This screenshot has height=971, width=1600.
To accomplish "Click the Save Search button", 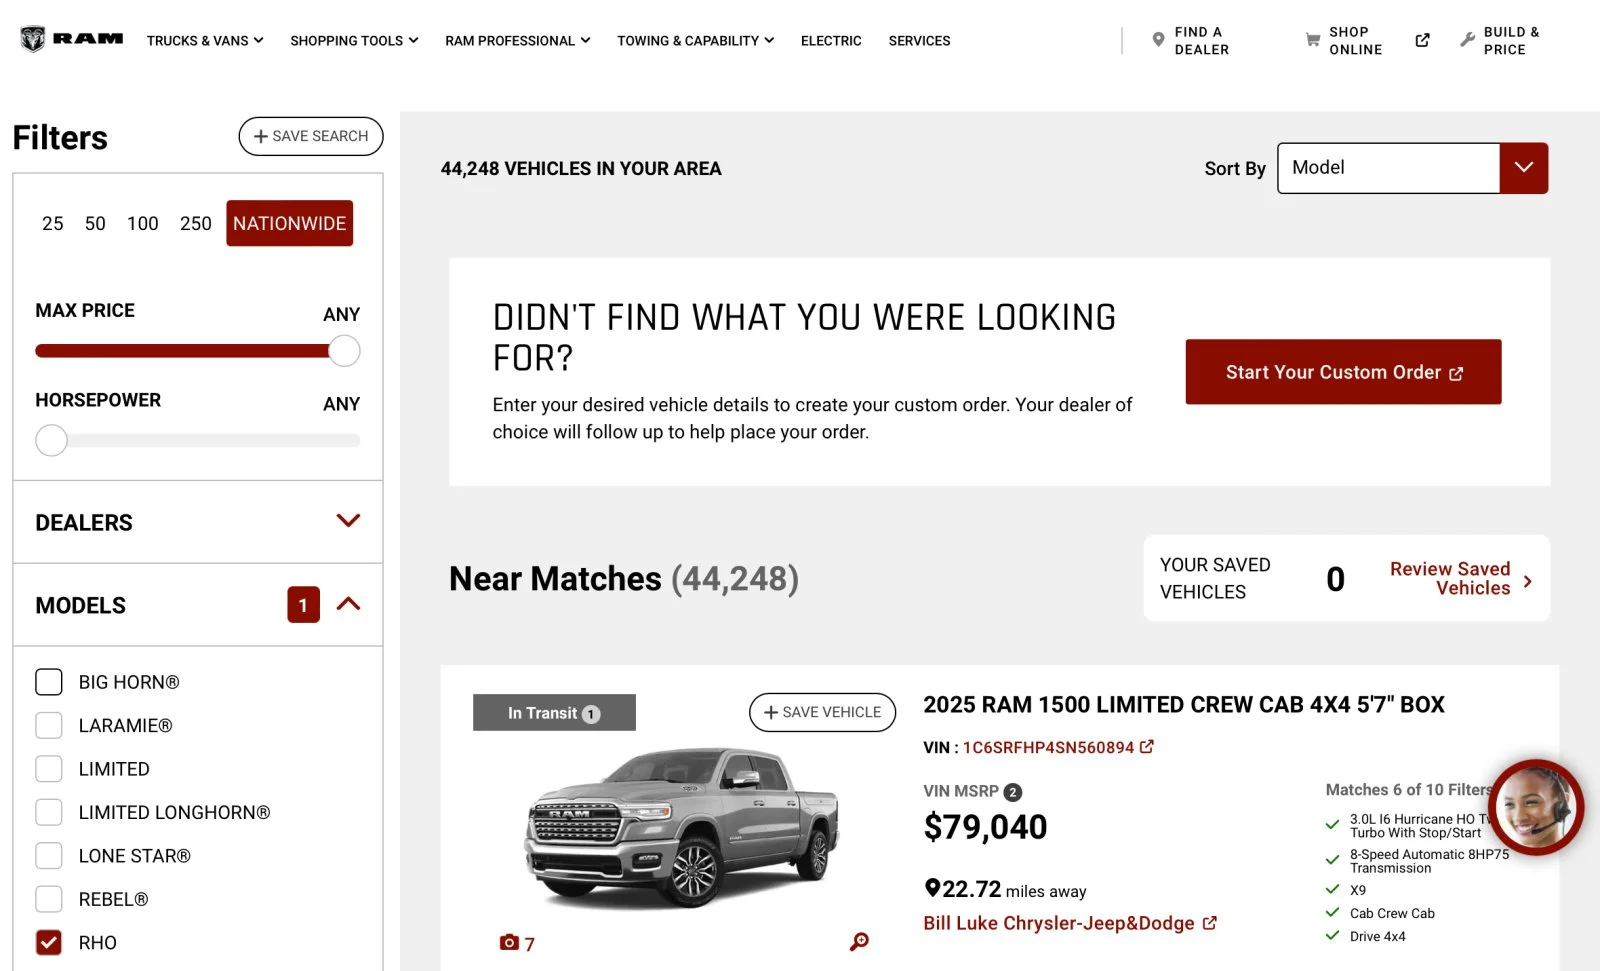I will tap(311, 136).
